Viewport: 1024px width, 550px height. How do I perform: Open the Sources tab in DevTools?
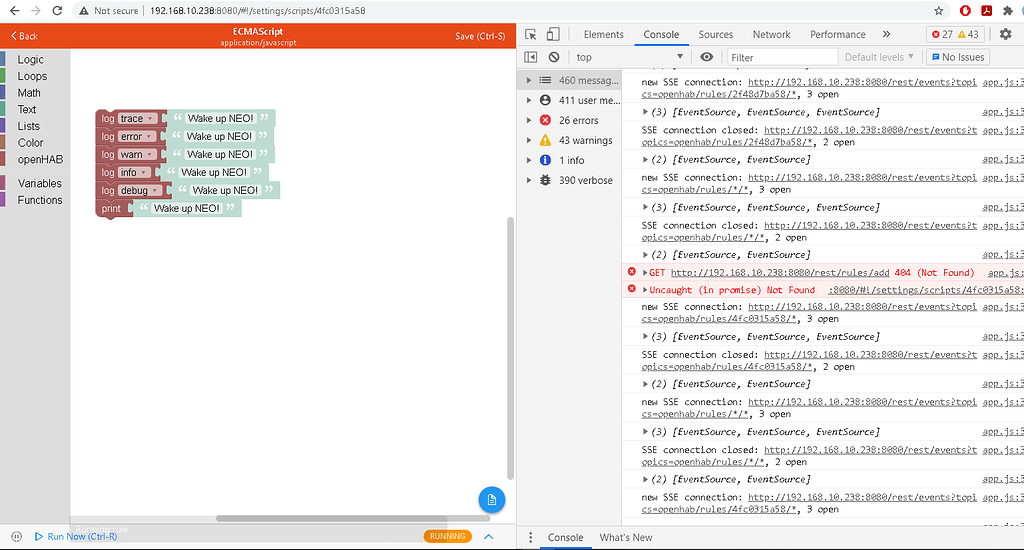[715, 34]
